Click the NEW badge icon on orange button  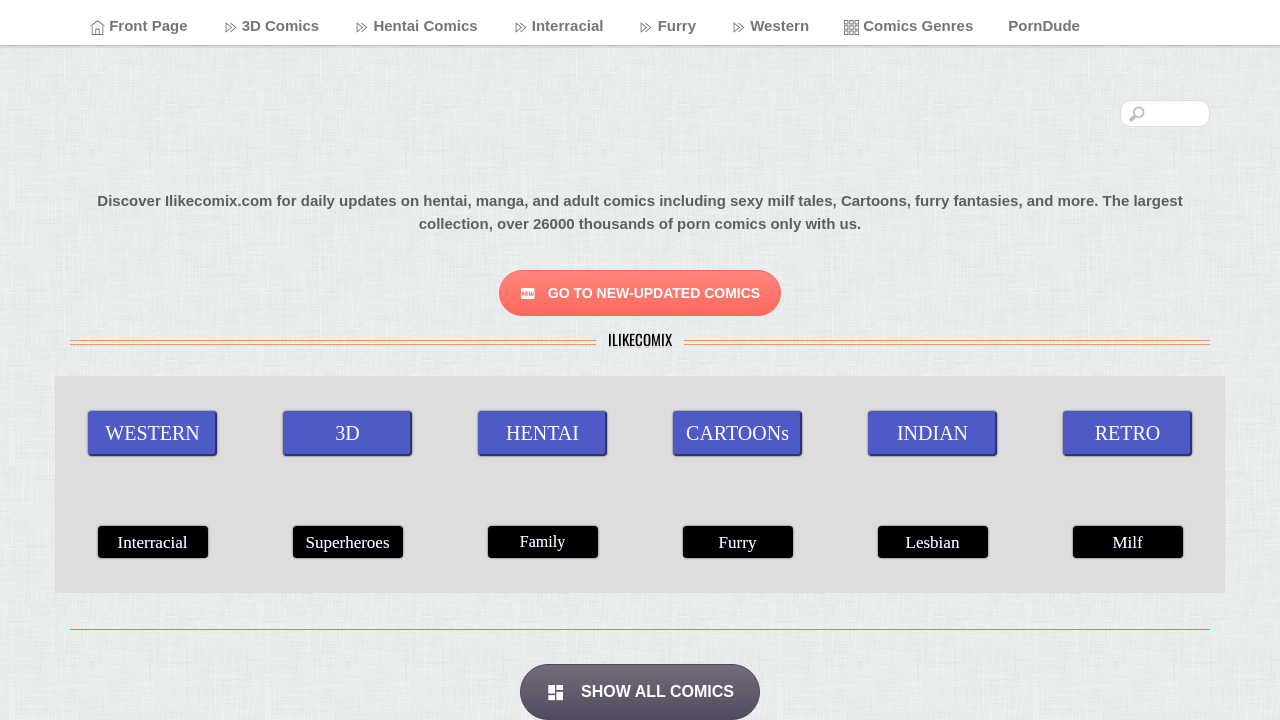pos(528,293)
